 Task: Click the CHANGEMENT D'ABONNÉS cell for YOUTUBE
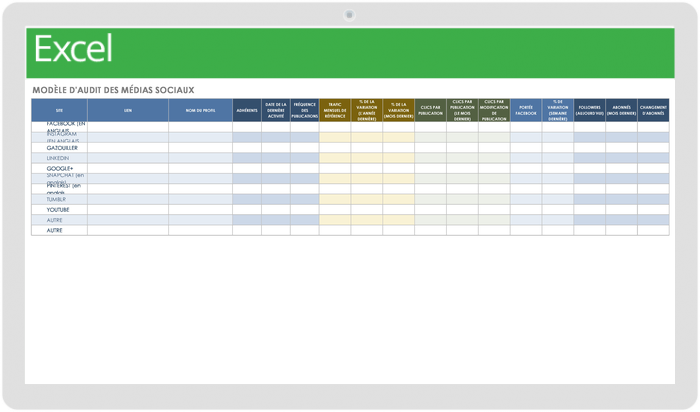click(653, 209)
